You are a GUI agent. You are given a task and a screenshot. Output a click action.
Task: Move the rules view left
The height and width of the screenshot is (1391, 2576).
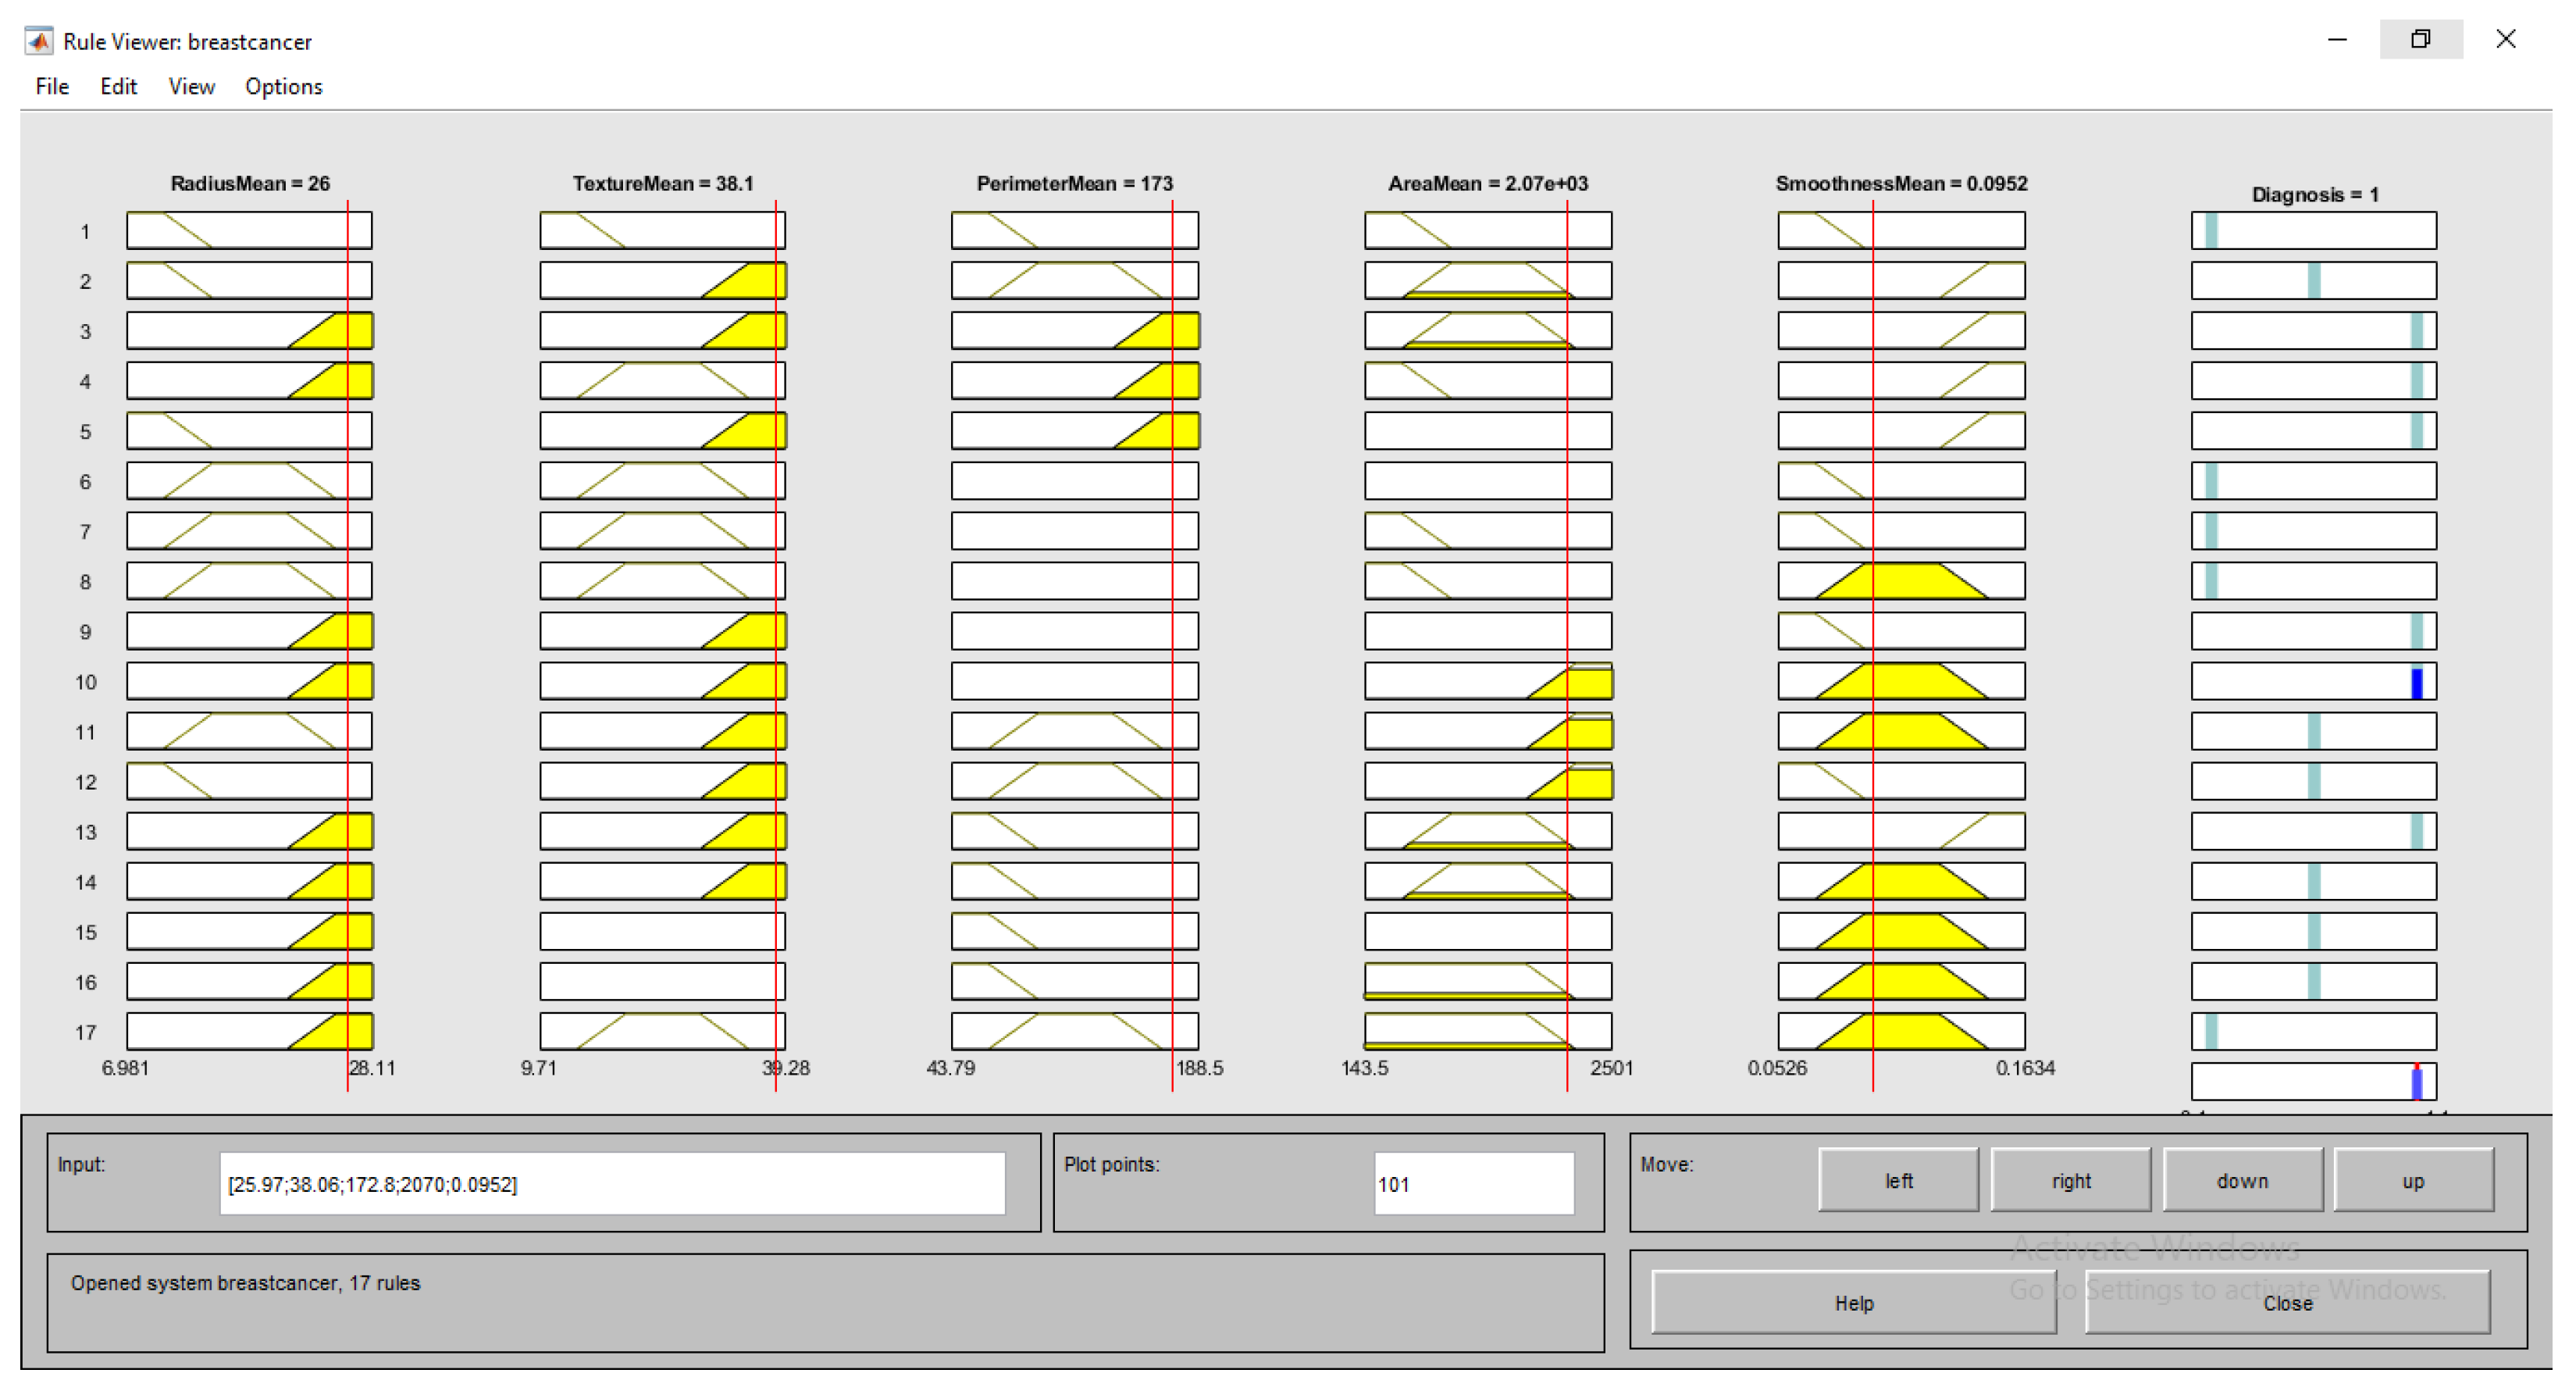pyautogui.click(x=1898, y=1181)
